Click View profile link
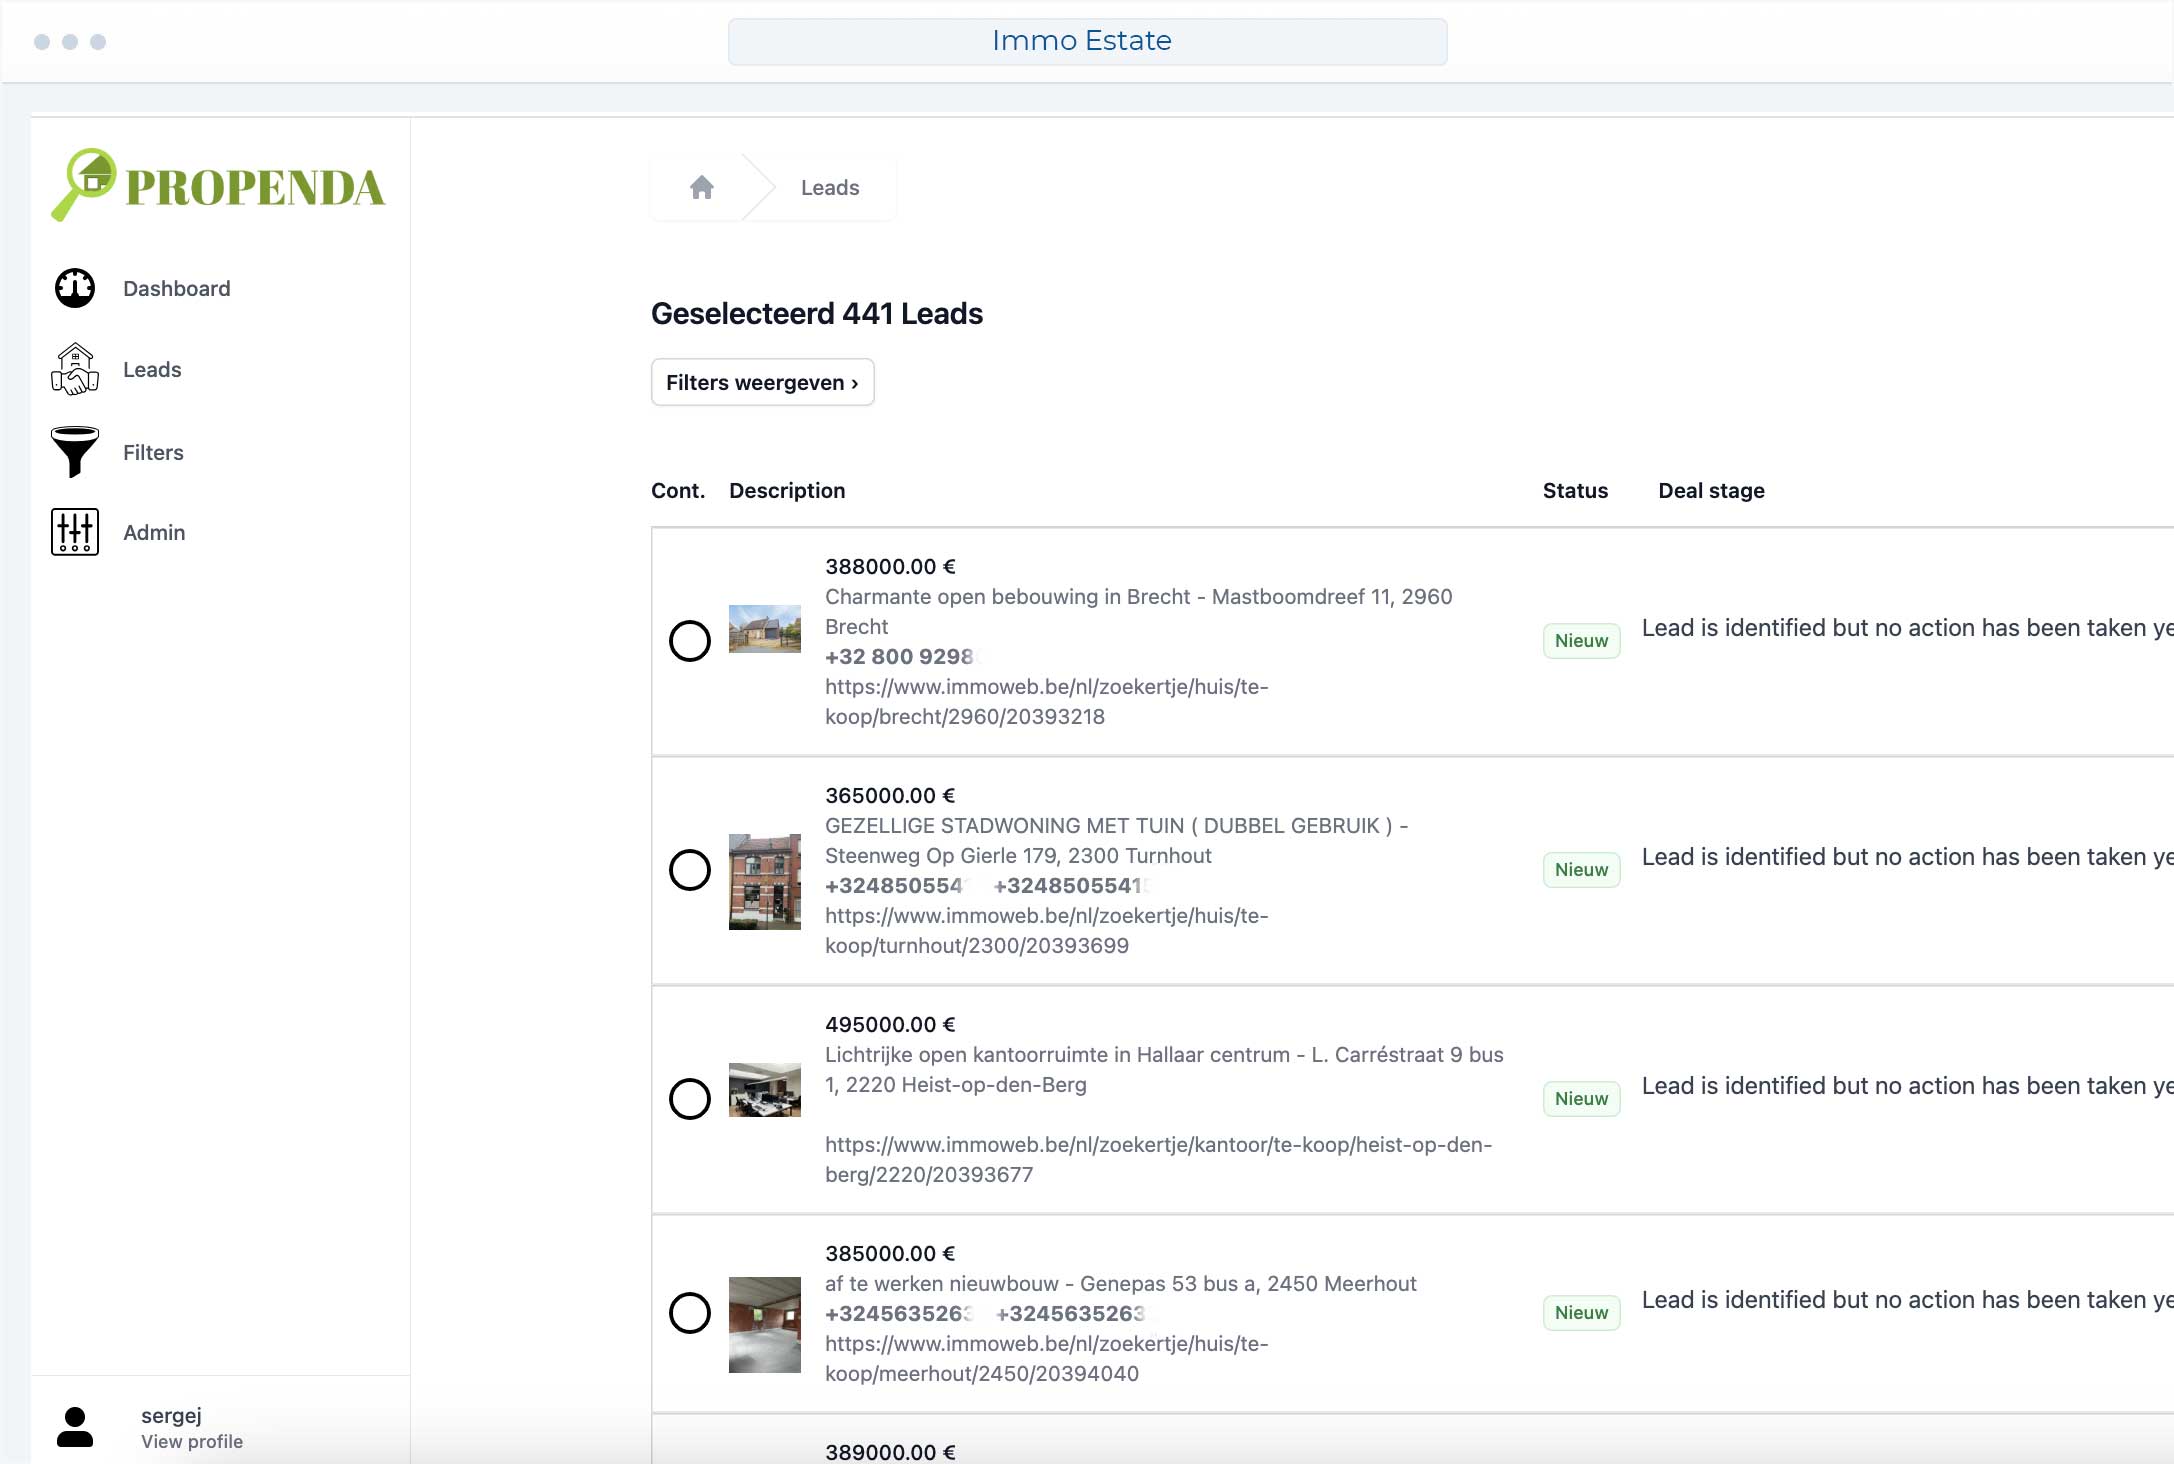The image size is (2174, 1464). [x=192, y=1441]
